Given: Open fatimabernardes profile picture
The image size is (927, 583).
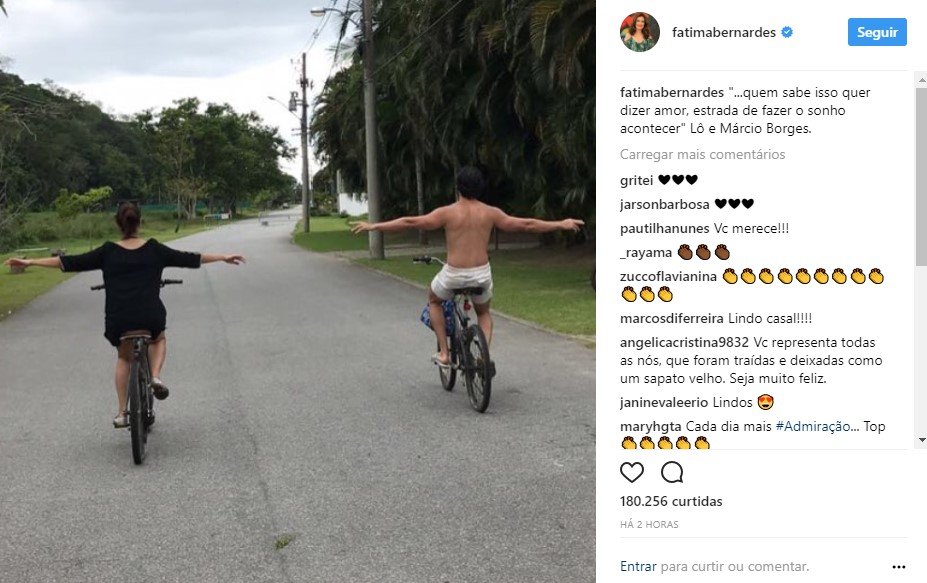Looking at the screenshot, I should point(640,32).
